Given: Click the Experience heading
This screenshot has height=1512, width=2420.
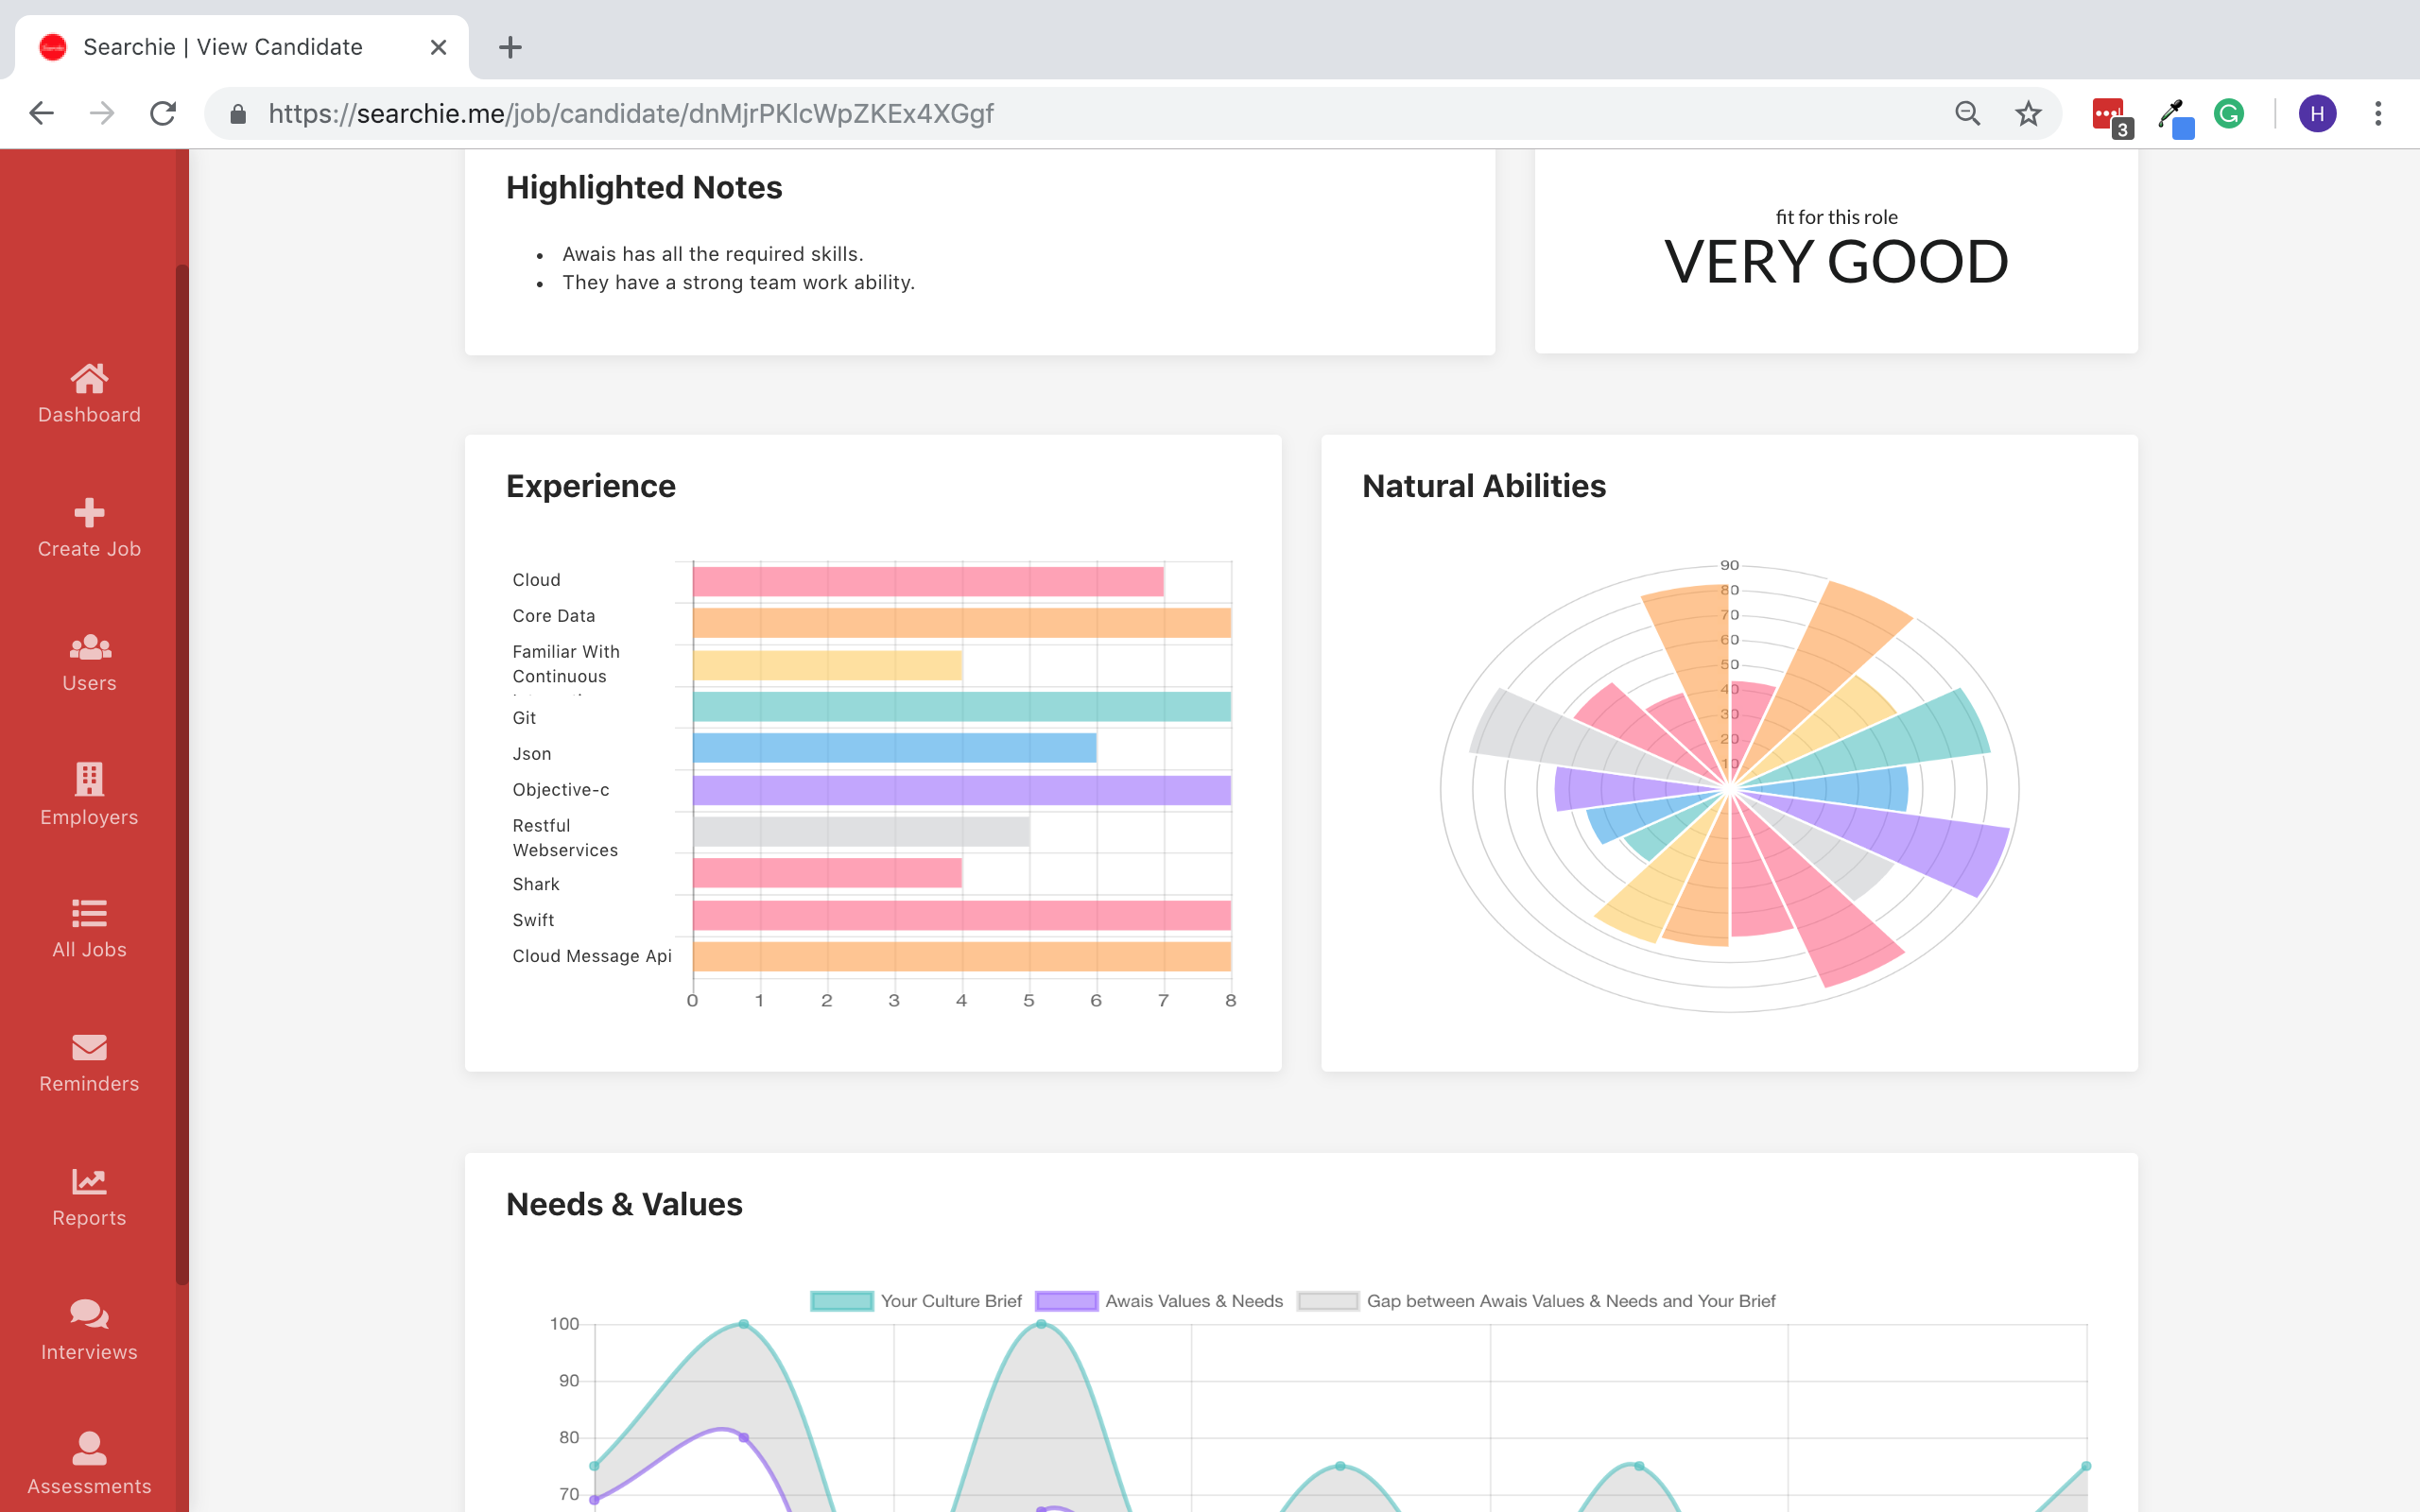Looking at the screenshot, I should click(591, 486).
